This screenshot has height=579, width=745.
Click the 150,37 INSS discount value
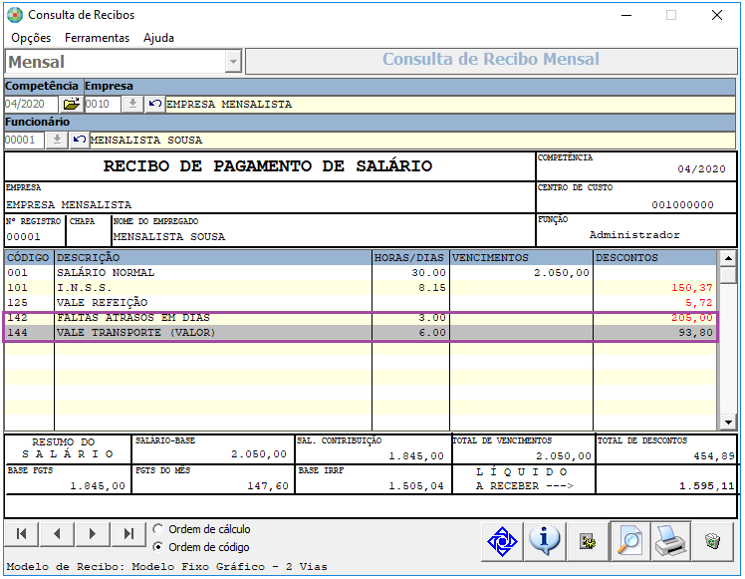click(x=692, y=288)
